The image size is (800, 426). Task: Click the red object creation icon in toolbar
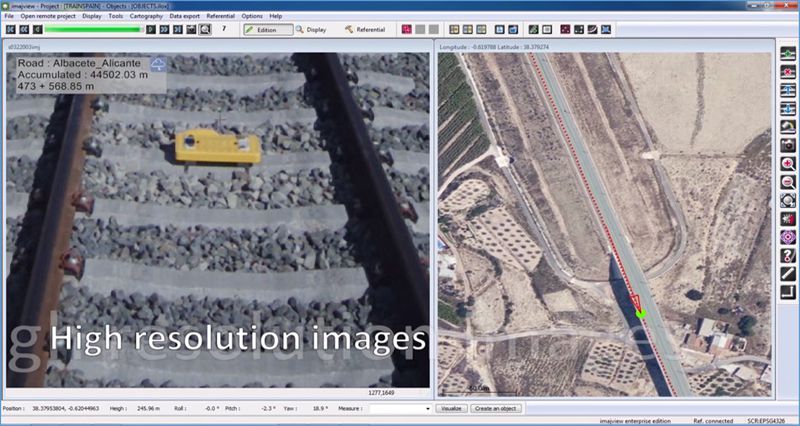click(407, 30)
